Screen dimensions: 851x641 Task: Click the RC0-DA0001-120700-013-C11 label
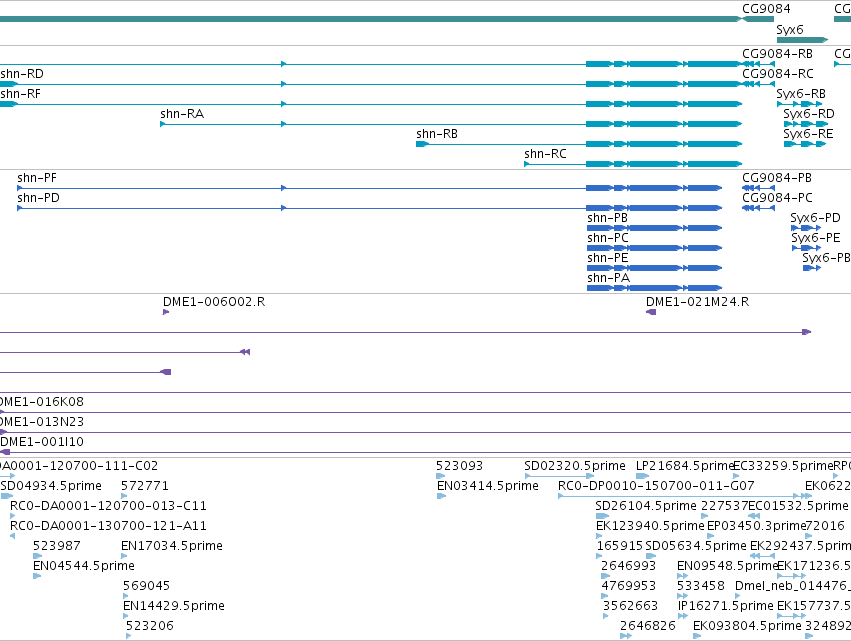[109, 506]
